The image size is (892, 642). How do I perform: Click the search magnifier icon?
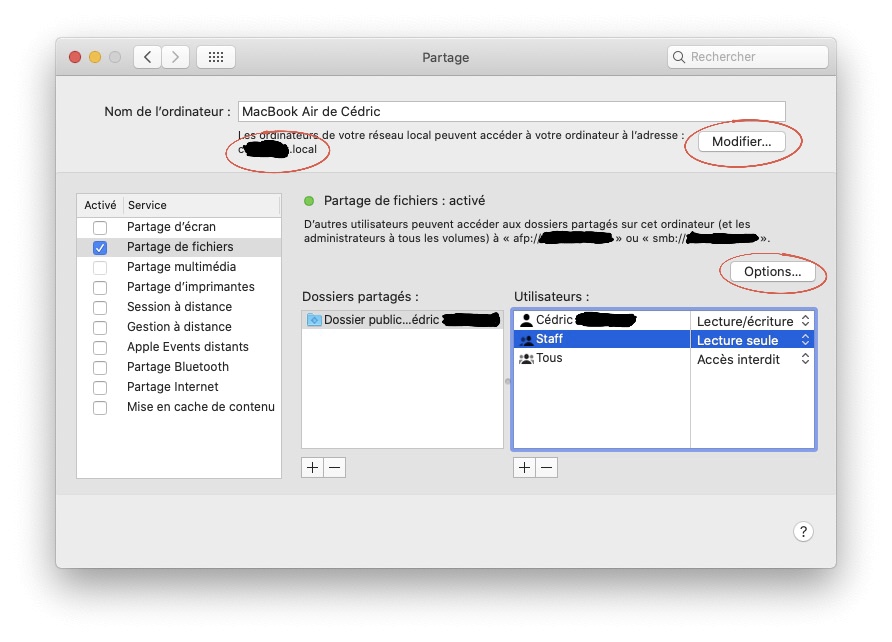(x=678, y=57)
